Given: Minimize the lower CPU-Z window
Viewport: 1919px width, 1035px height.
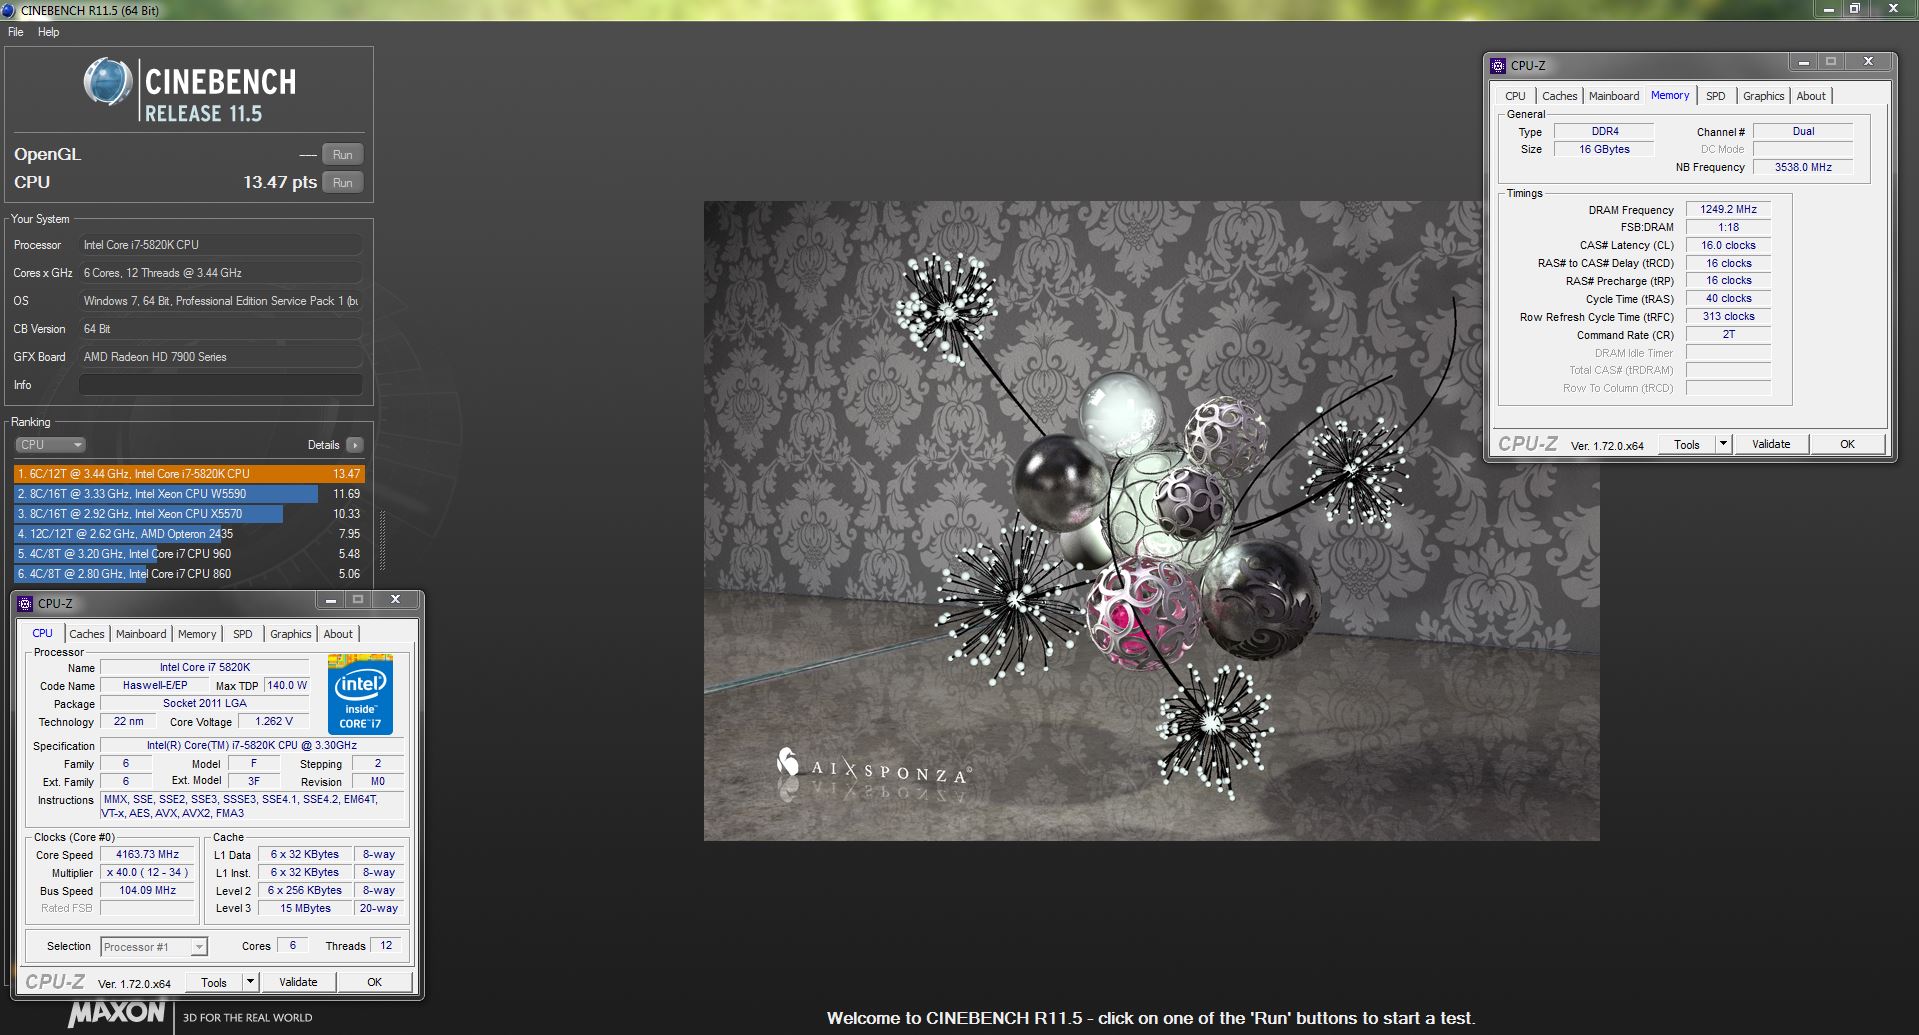Looking at the screenshot, I should coord(330,600).
